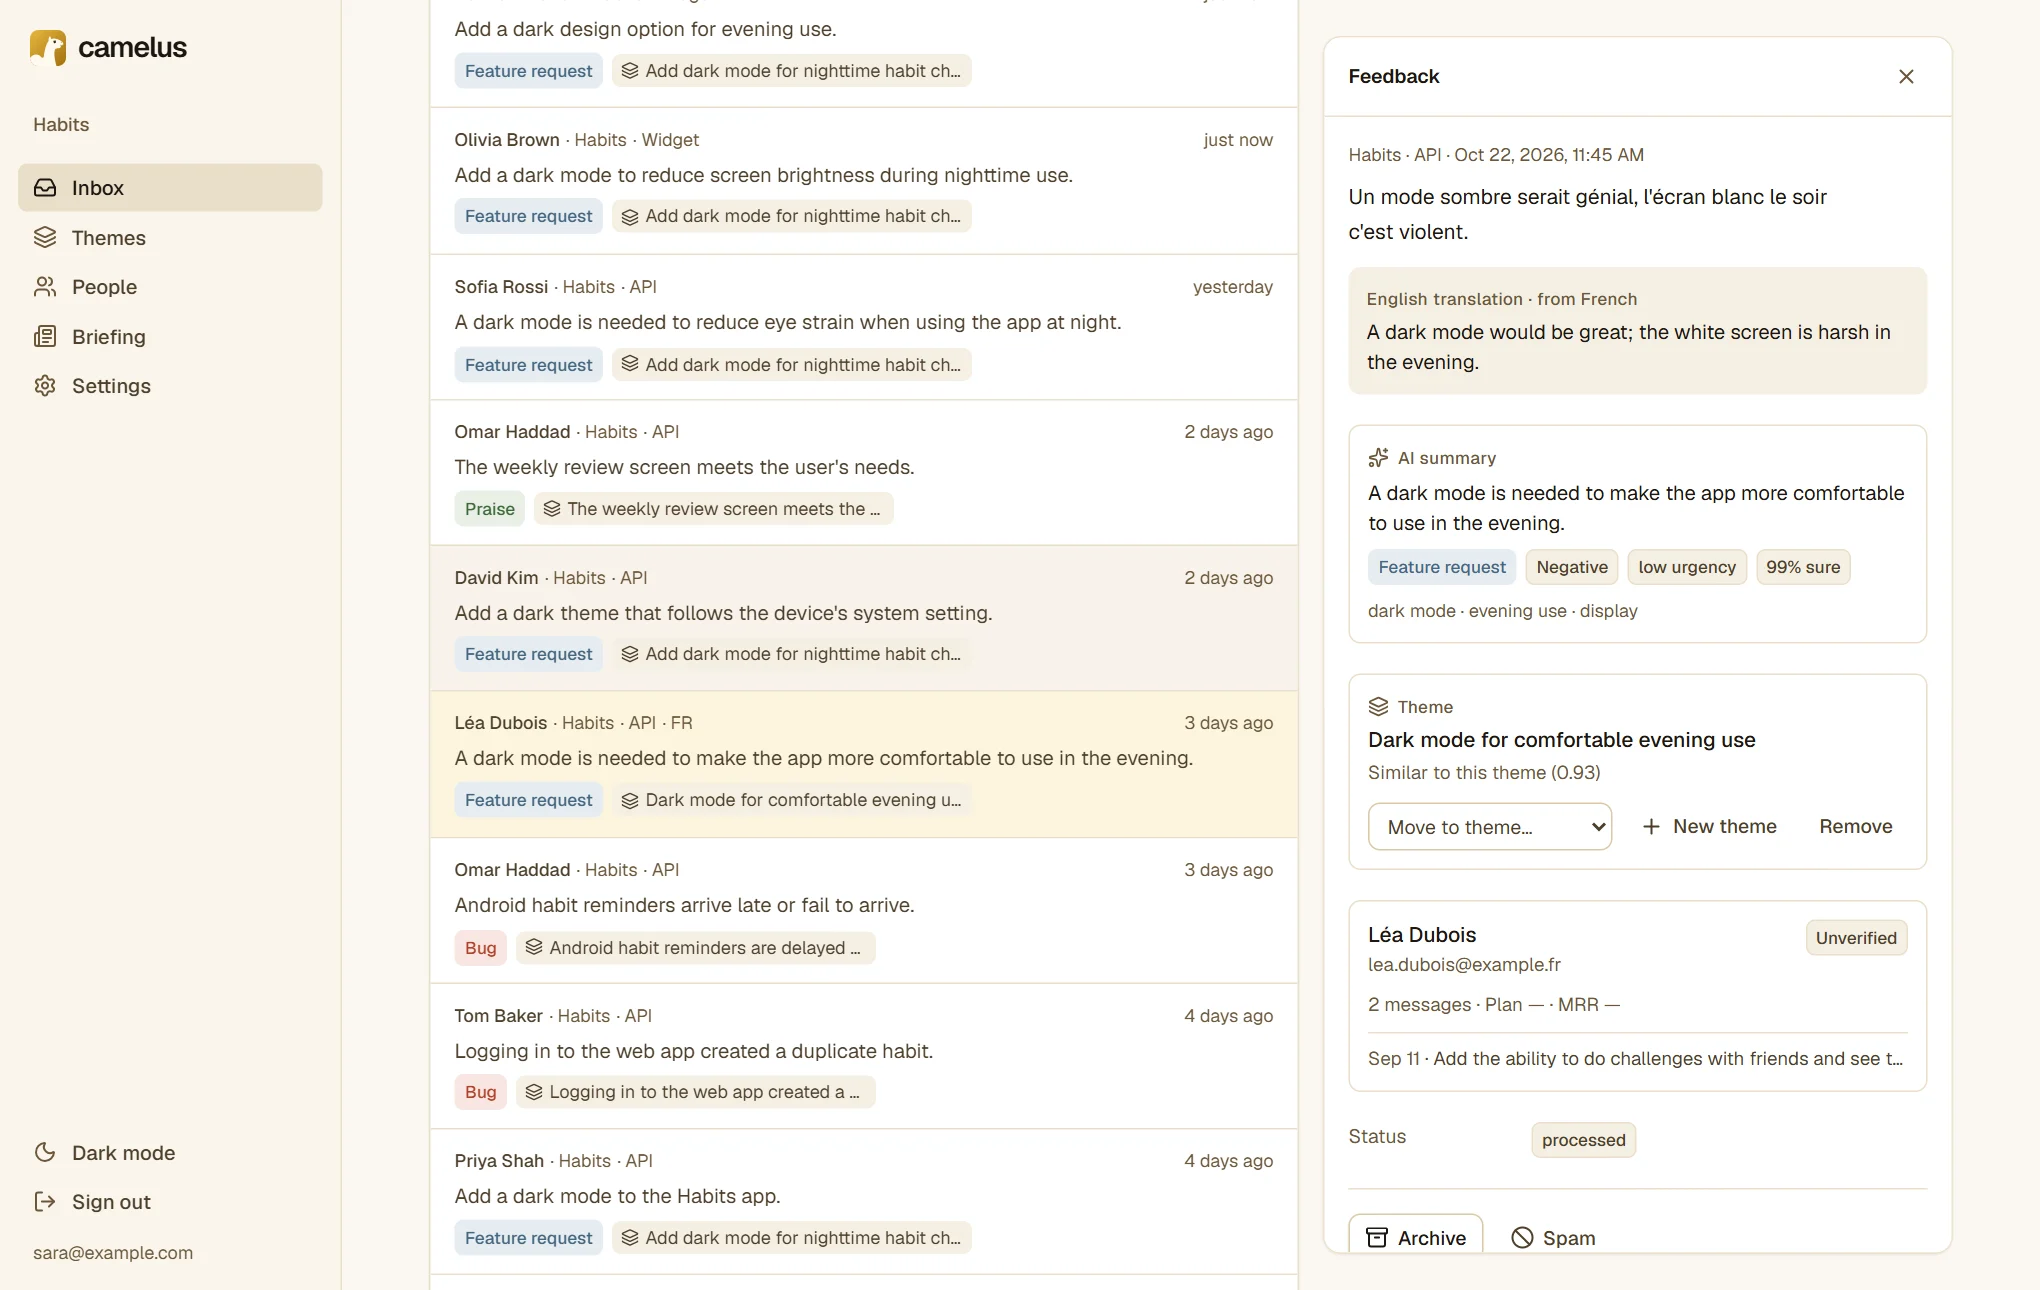Select the Negative sentiment tag
Image resolution: width=2040 pixels, height=1290 pixels.
[x=1572, y=567]
